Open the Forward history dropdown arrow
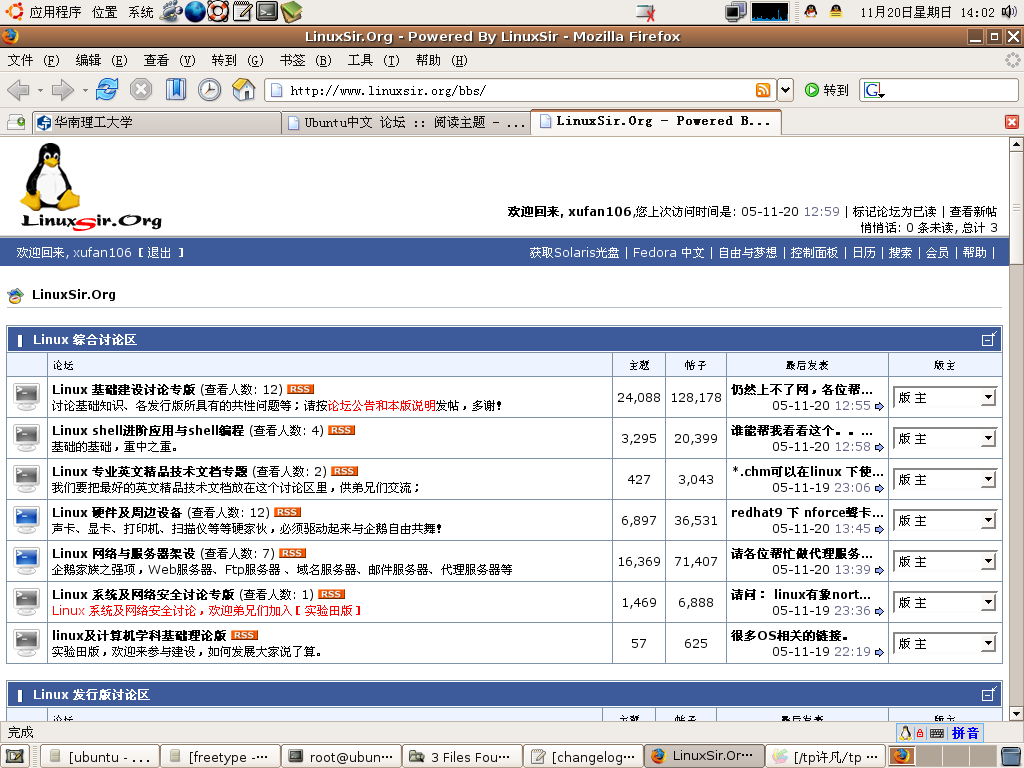 click(x=85, y=90)
